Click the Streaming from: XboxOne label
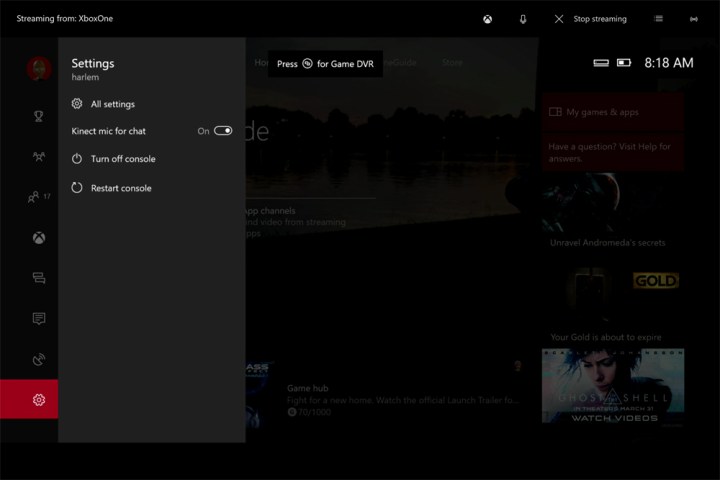This screenshot has height=480, width=720. [x=65, y=19]
